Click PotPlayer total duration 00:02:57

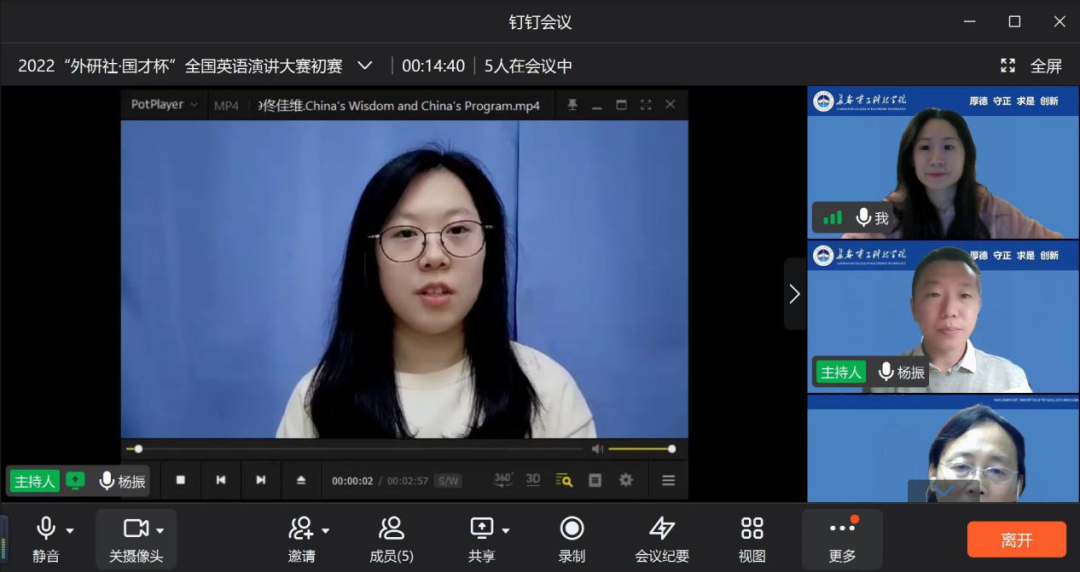407,481
